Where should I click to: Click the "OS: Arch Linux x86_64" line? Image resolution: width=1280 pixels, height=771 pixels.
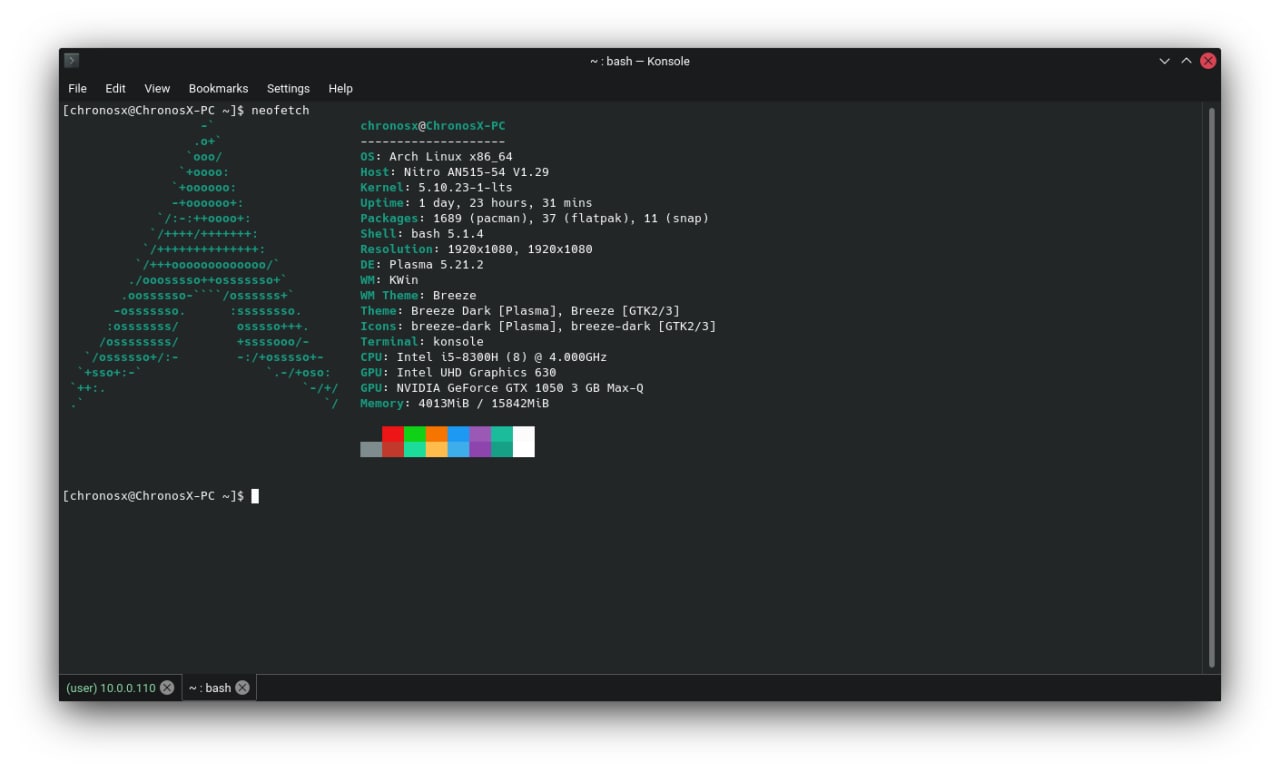click(436, 157)
